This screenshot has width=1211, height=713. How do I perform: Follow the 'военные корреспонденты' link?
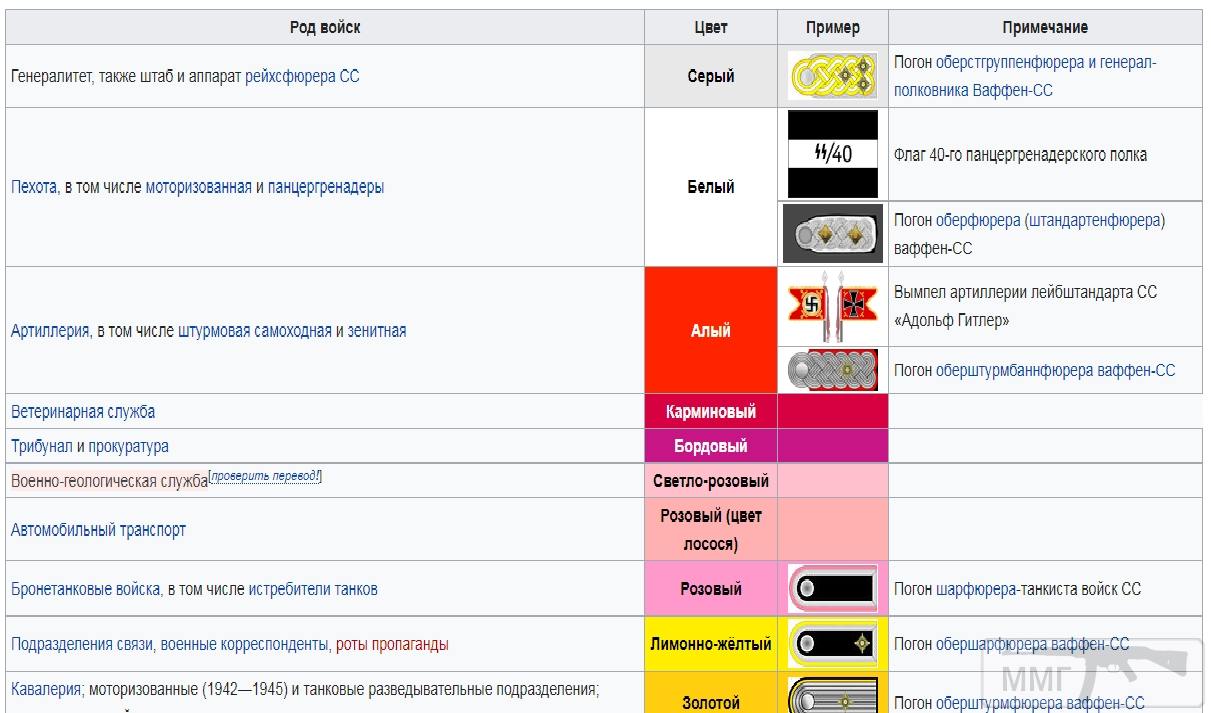[x=244, y=644]
